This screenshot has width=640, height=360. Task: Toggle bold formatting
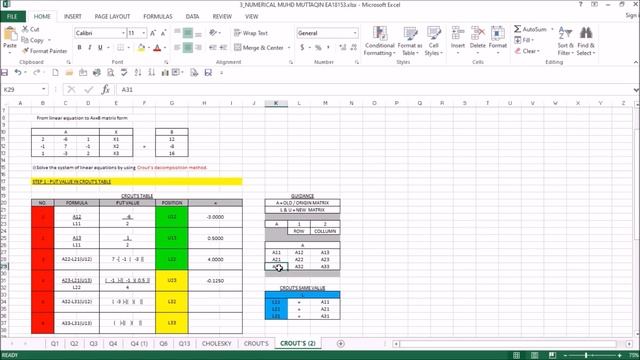pos(79,48)
